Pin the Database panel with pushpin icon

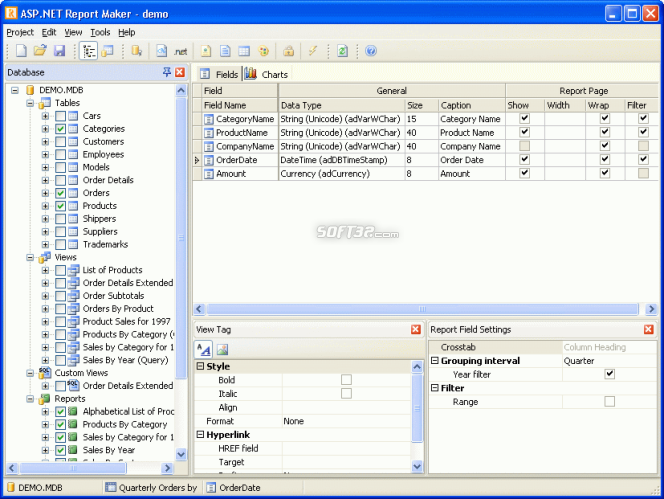click(167, 72)
